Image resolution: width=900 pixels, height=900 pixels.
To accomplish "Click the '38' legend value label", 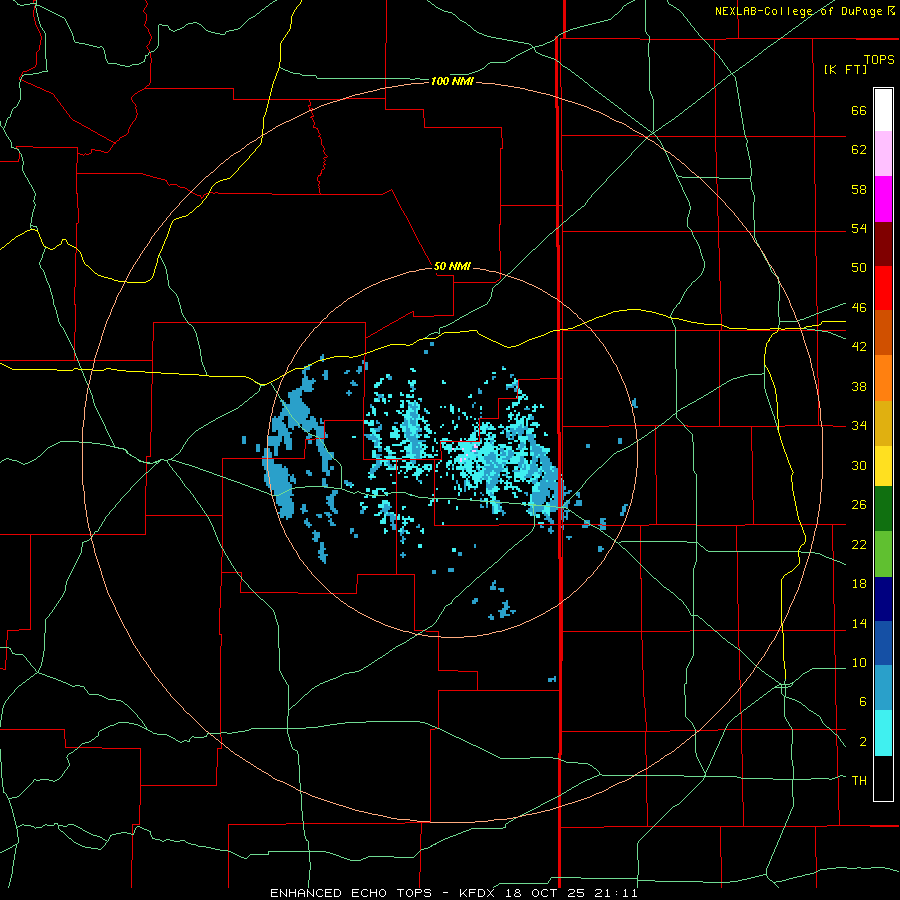I will (x=859, y=387).
